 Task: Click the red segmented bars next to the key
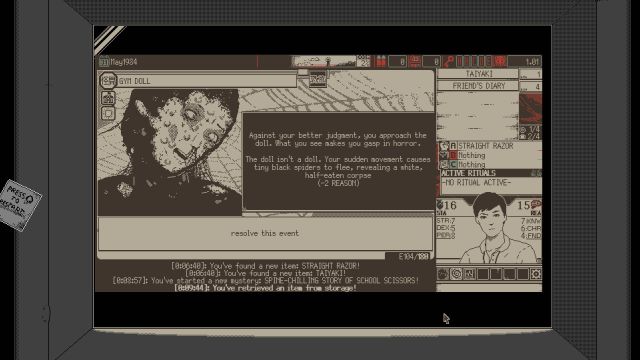click(x=474, y=62)
